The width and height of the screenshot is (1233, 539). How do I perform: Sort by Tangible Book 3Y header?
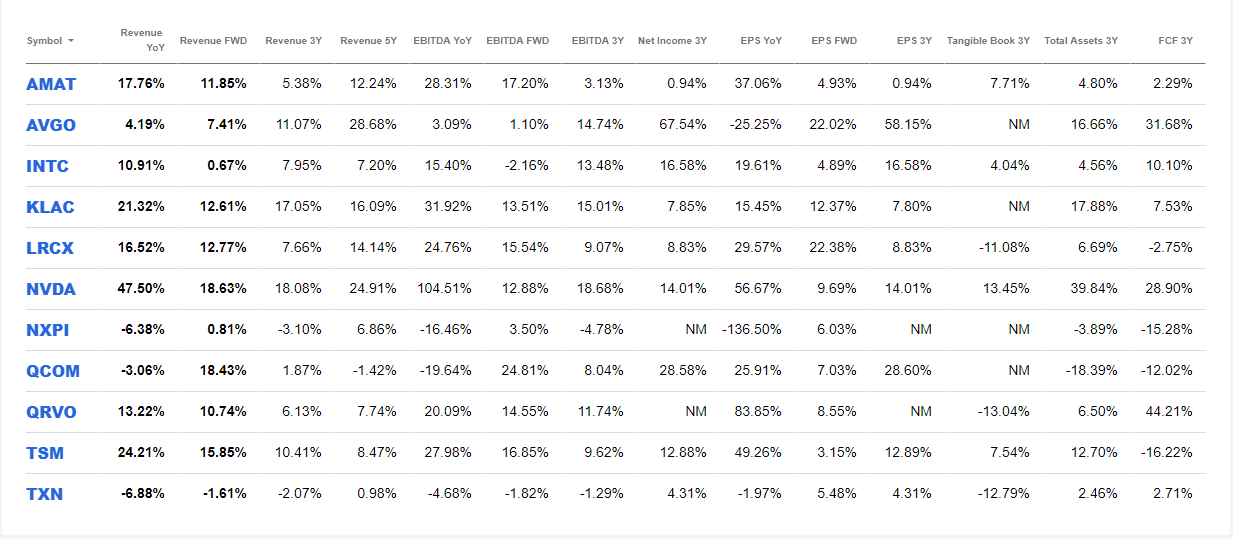pos(987,41)
